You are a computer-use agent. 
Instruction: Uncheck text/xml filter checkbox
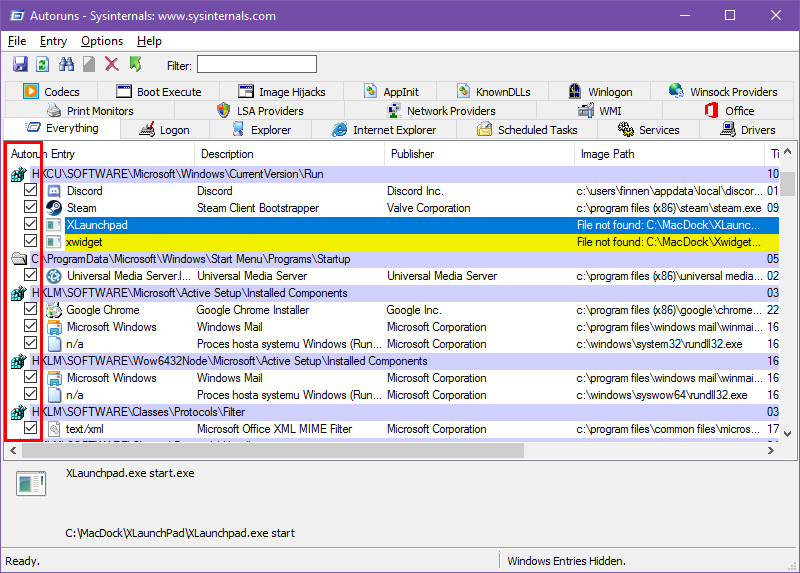tap(31, 428)
